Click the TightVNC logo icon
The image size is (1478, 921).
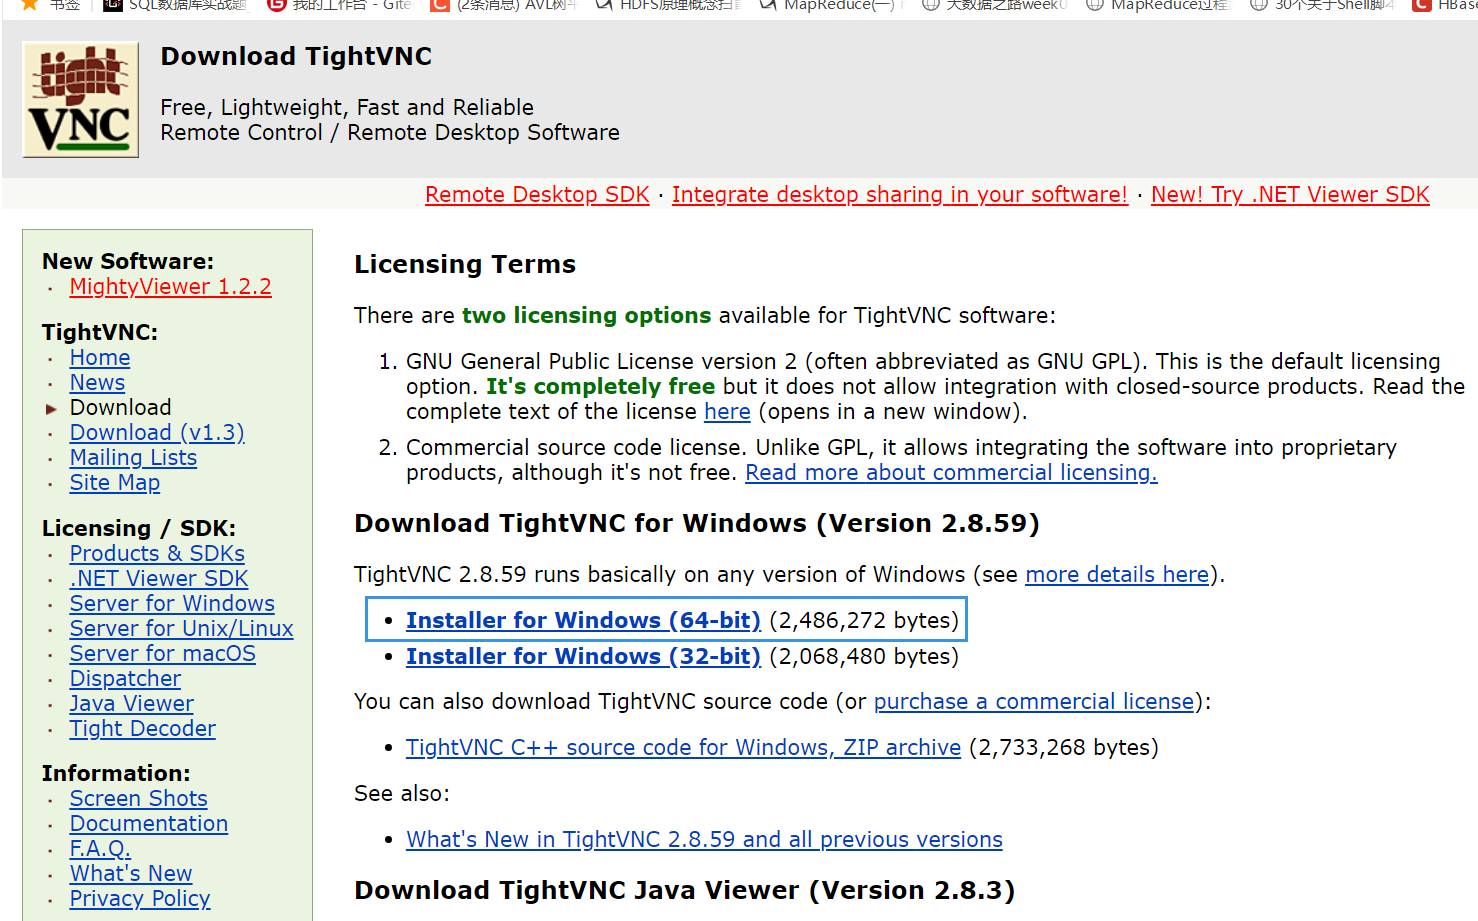pyautogui.click(x=79, y=98)
